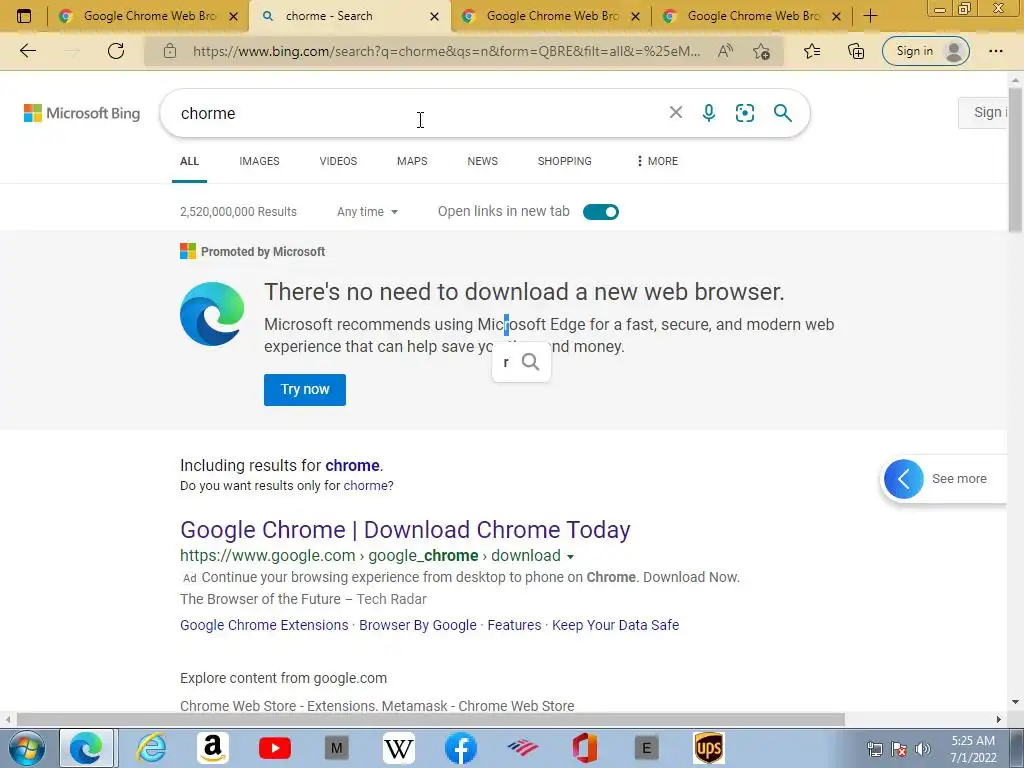Open Office shortcut on taskbar
The width and height of the screenshot is (1024, 768).
coord(584,748)
